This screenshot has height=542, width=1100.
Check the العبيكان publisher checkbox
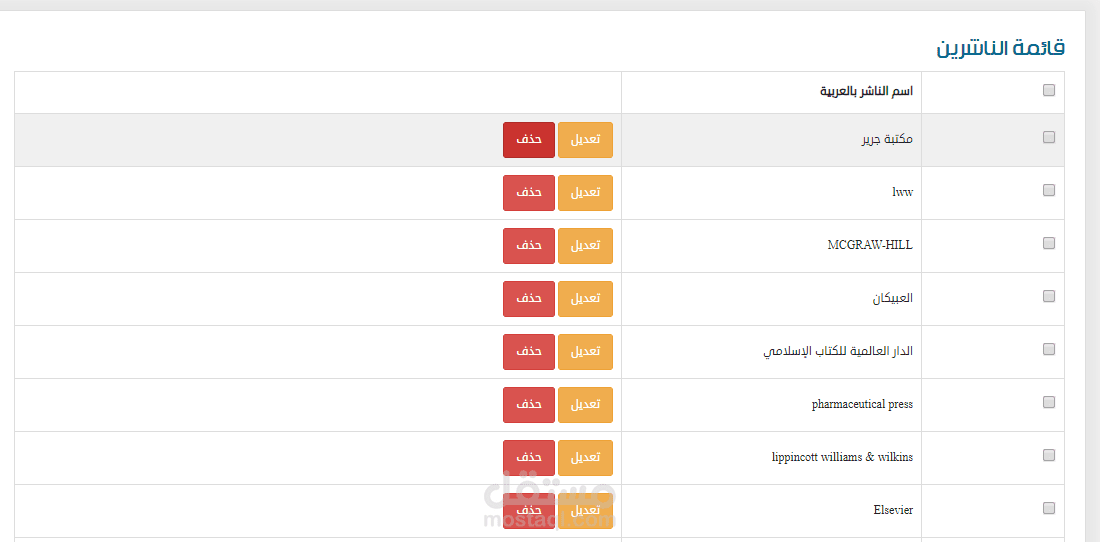pyautogui.click(x=1049, y=296)
